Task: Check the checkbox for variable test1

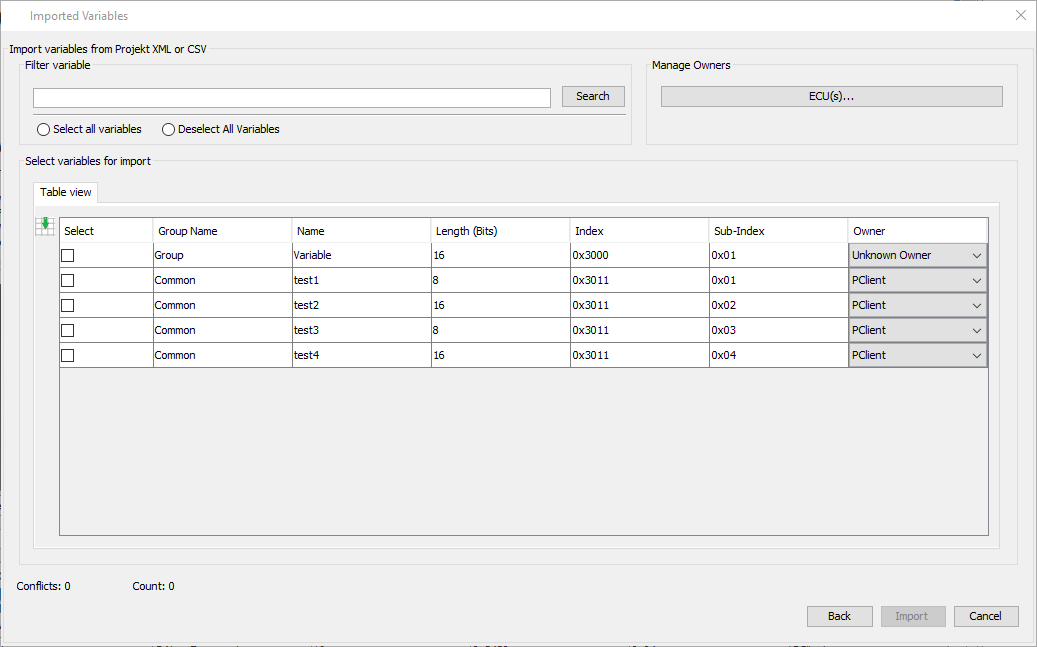Action: click(x=67, y=280)
